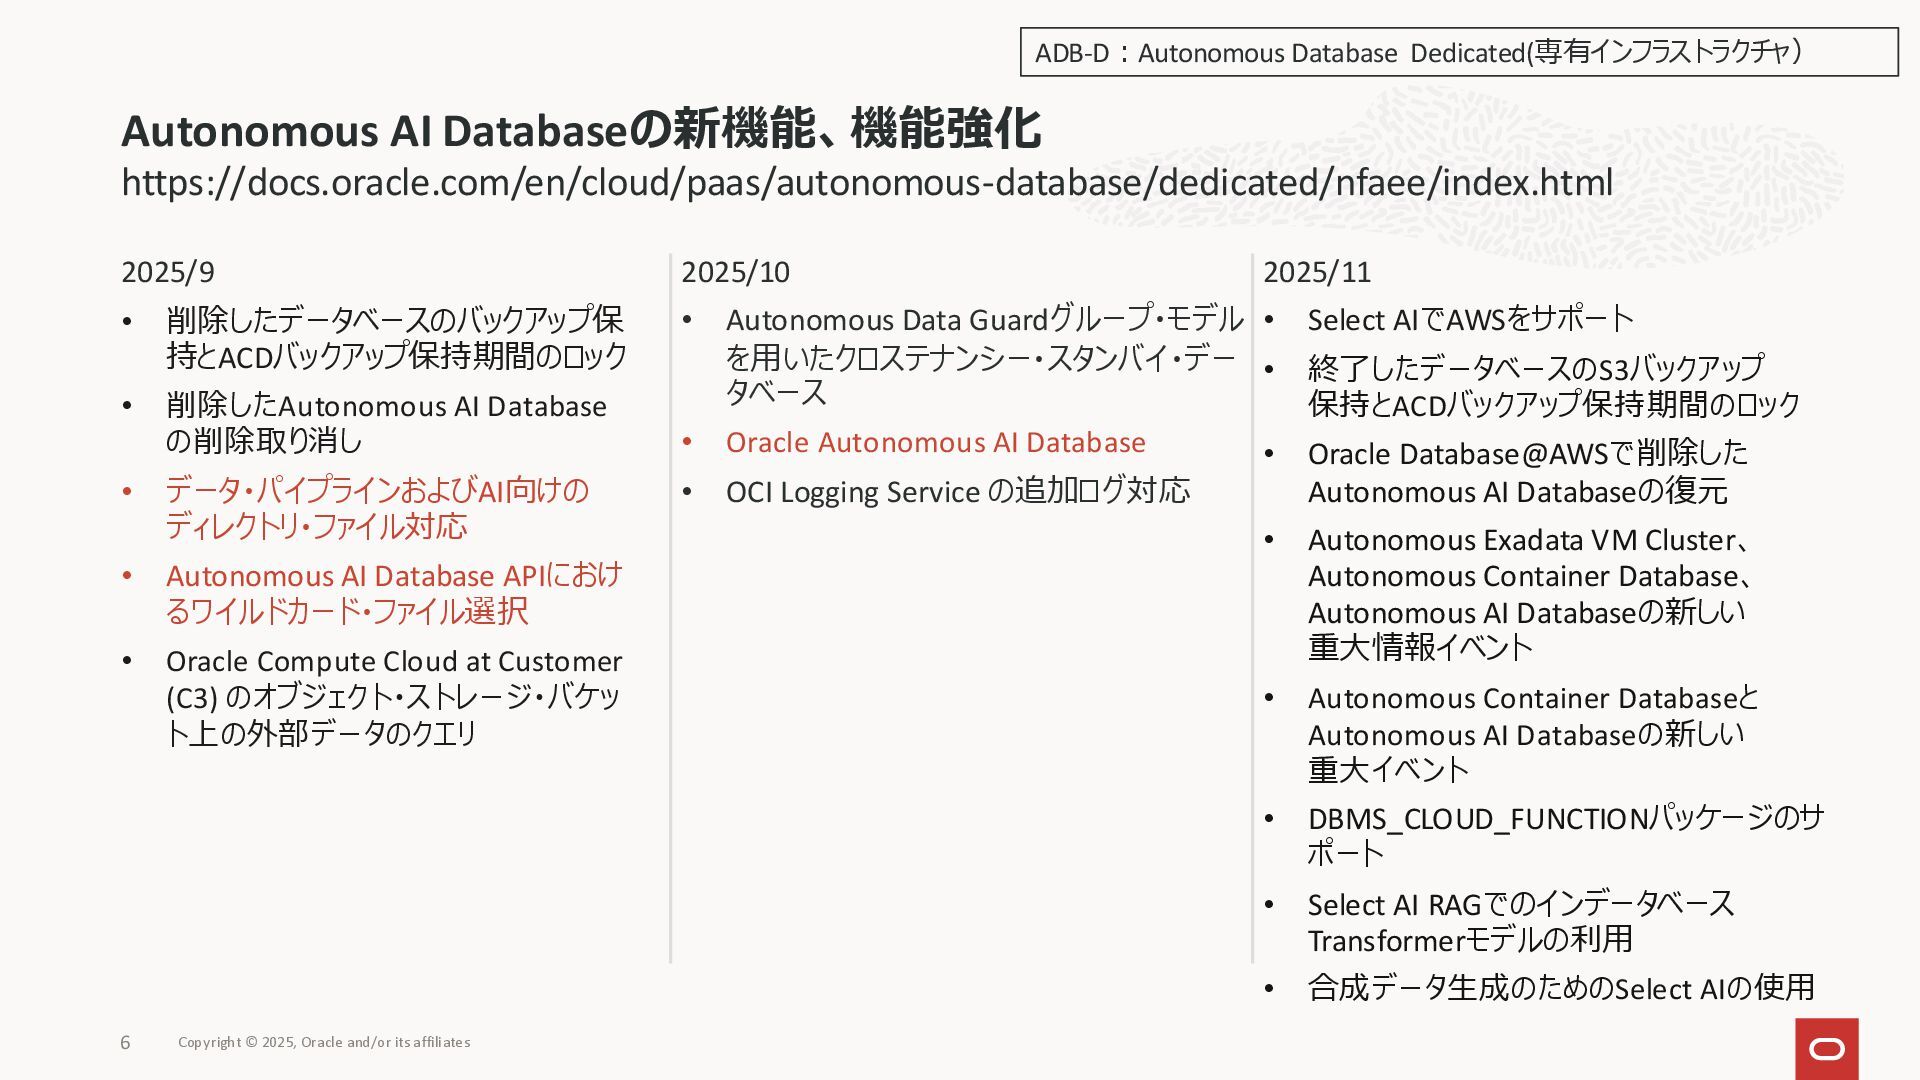
Task: Click the DBMS_CLOUD_FUNCTION package bullet
Action: pyautogui.click(x=1565, y=836)
